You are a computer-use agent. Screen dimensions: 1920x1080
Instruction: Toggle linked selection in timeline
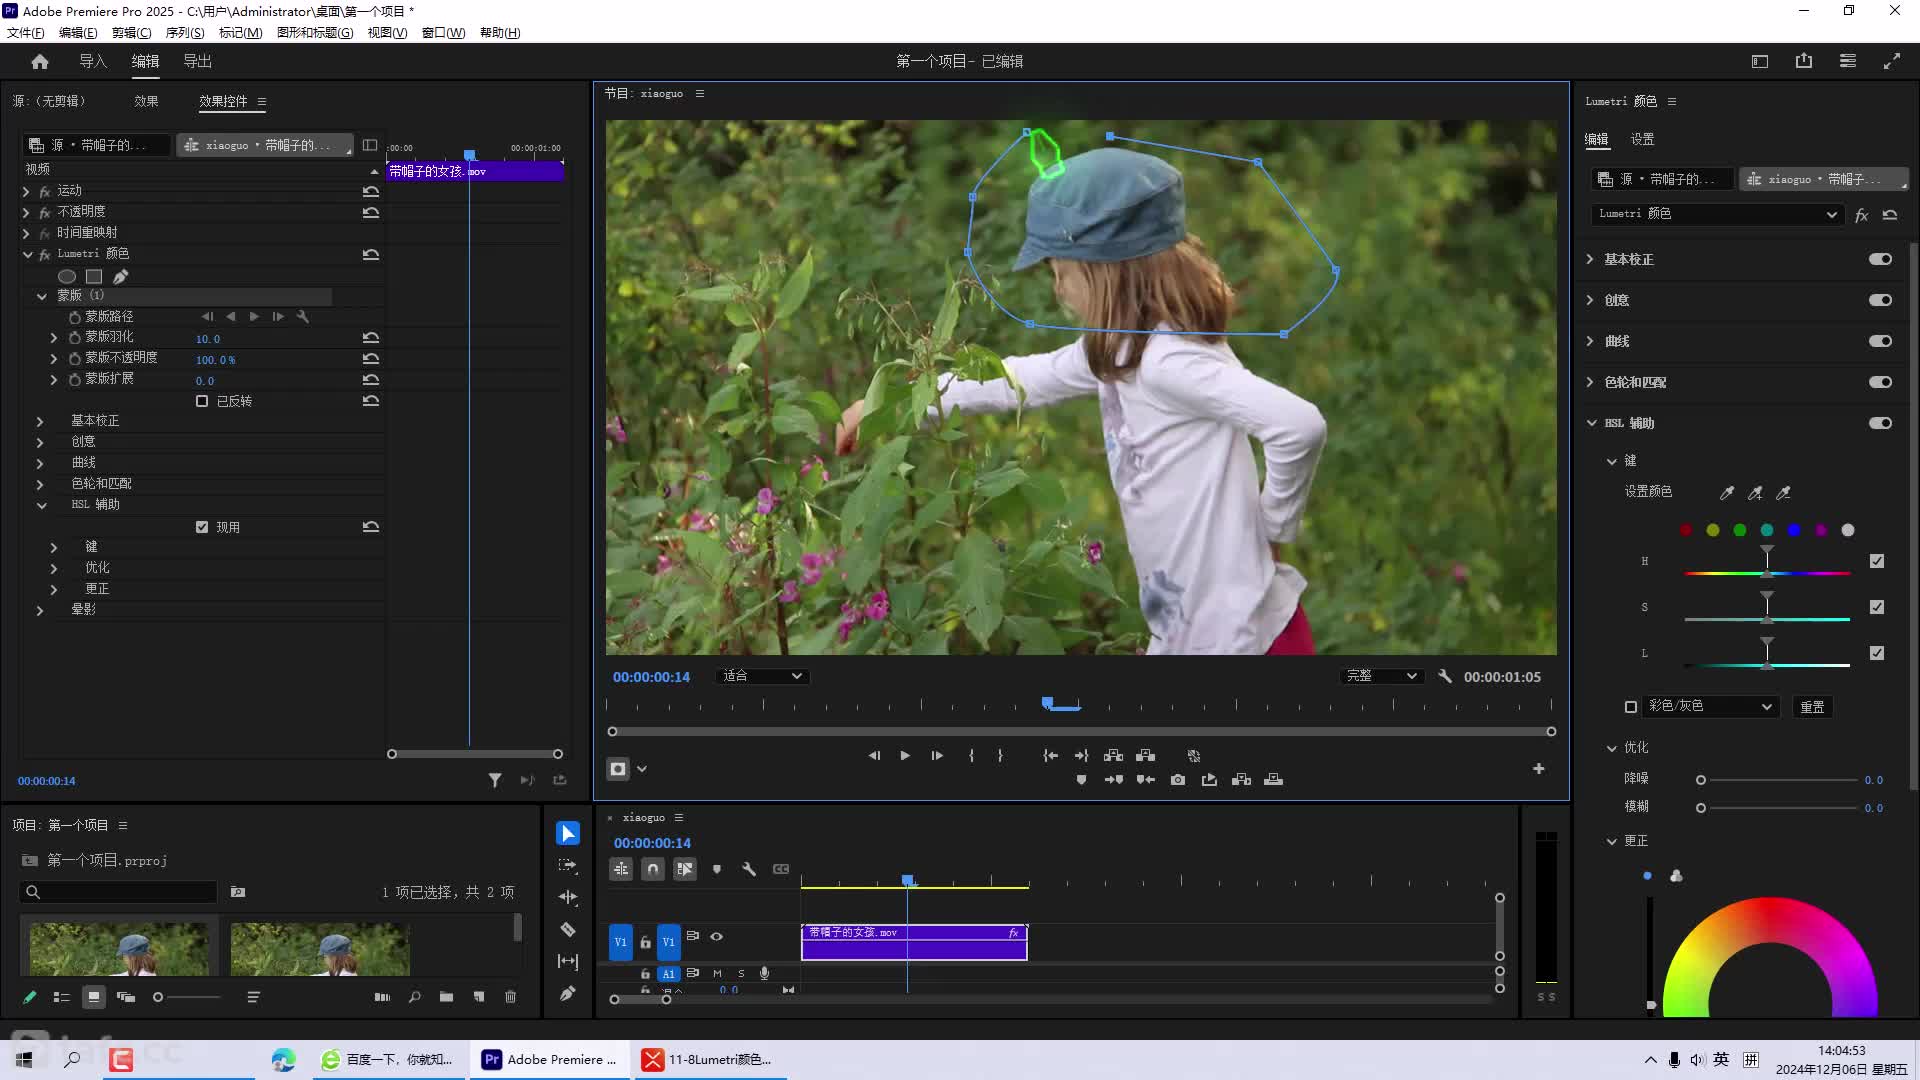[685, 869]
